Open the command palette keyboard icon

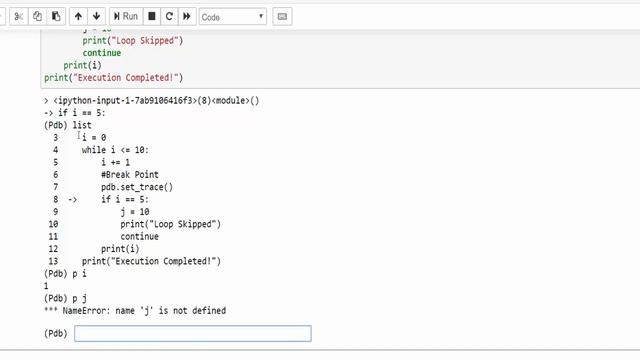click(x=282, y=16)
